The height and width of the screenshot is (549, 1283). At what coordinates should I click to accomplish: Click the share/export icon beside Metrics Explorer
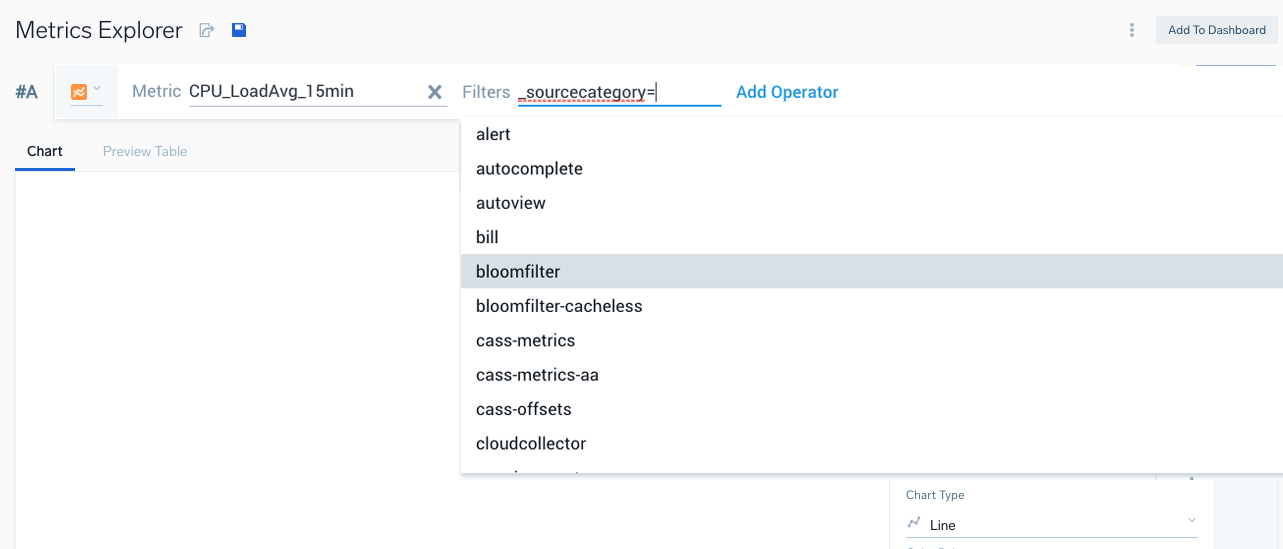(207, 30)
